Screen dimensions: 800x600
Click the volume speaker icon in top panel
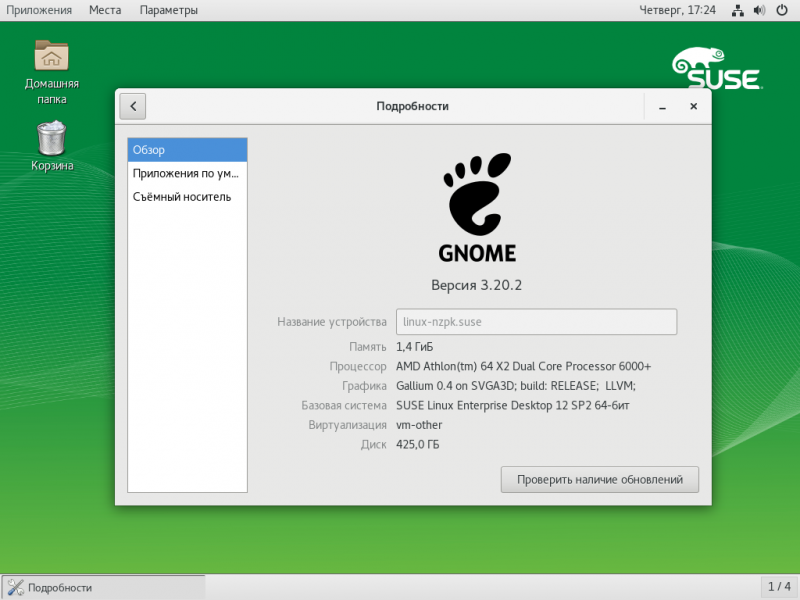760,10
